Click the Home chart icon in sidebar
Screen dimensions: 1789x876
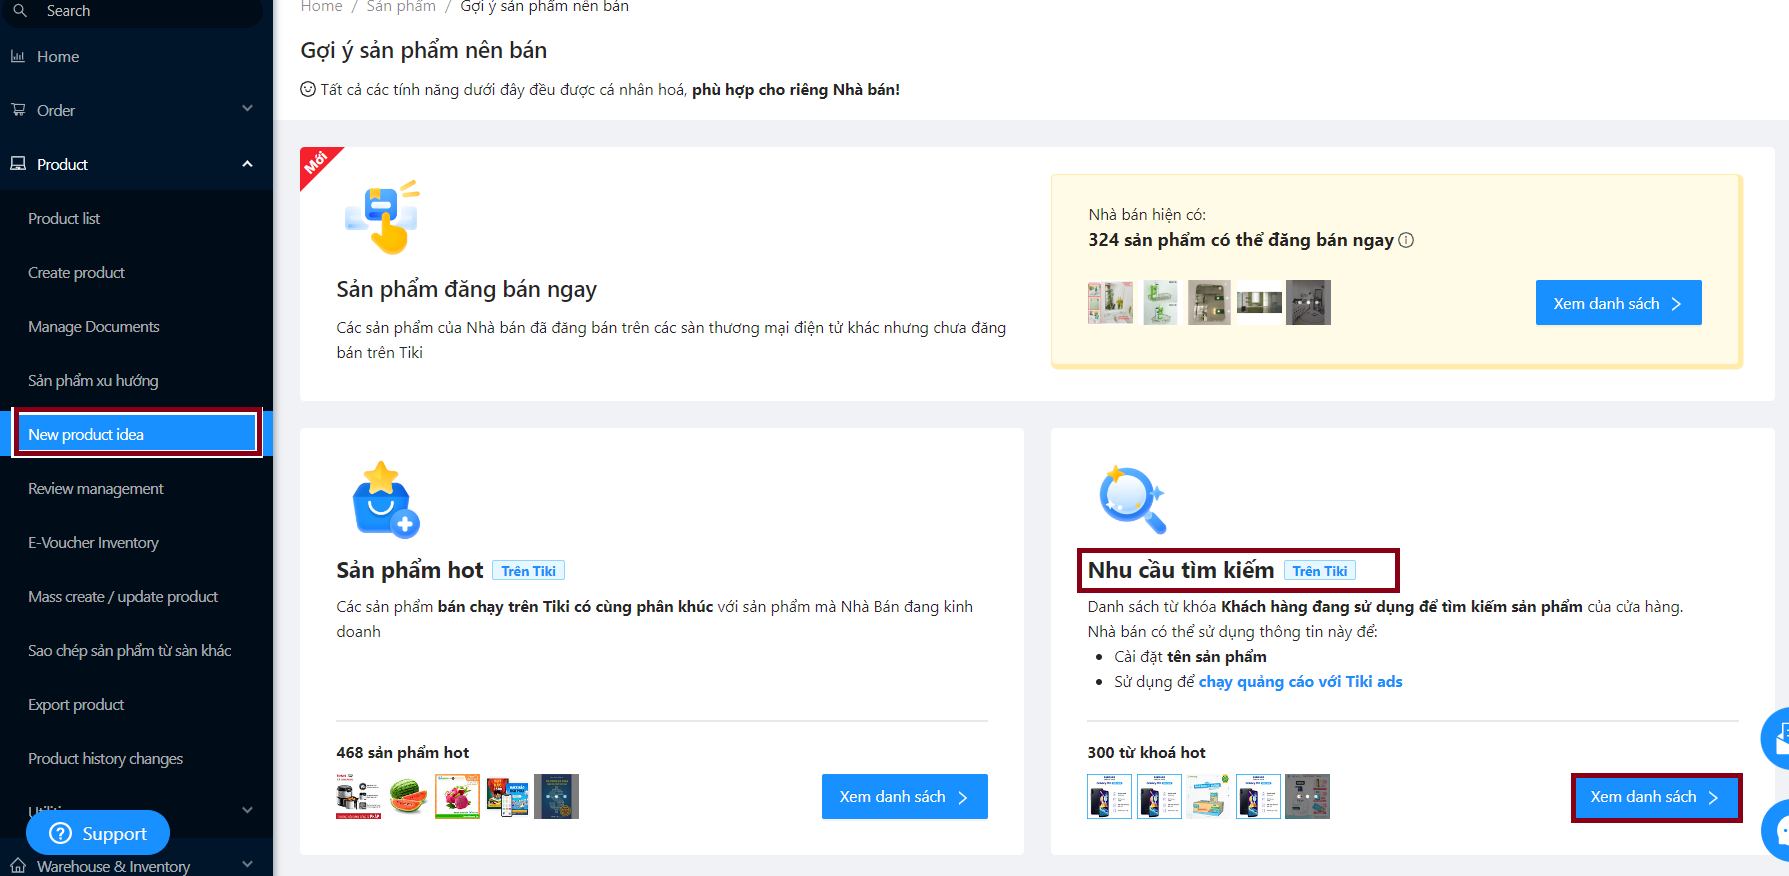point(18,57)
